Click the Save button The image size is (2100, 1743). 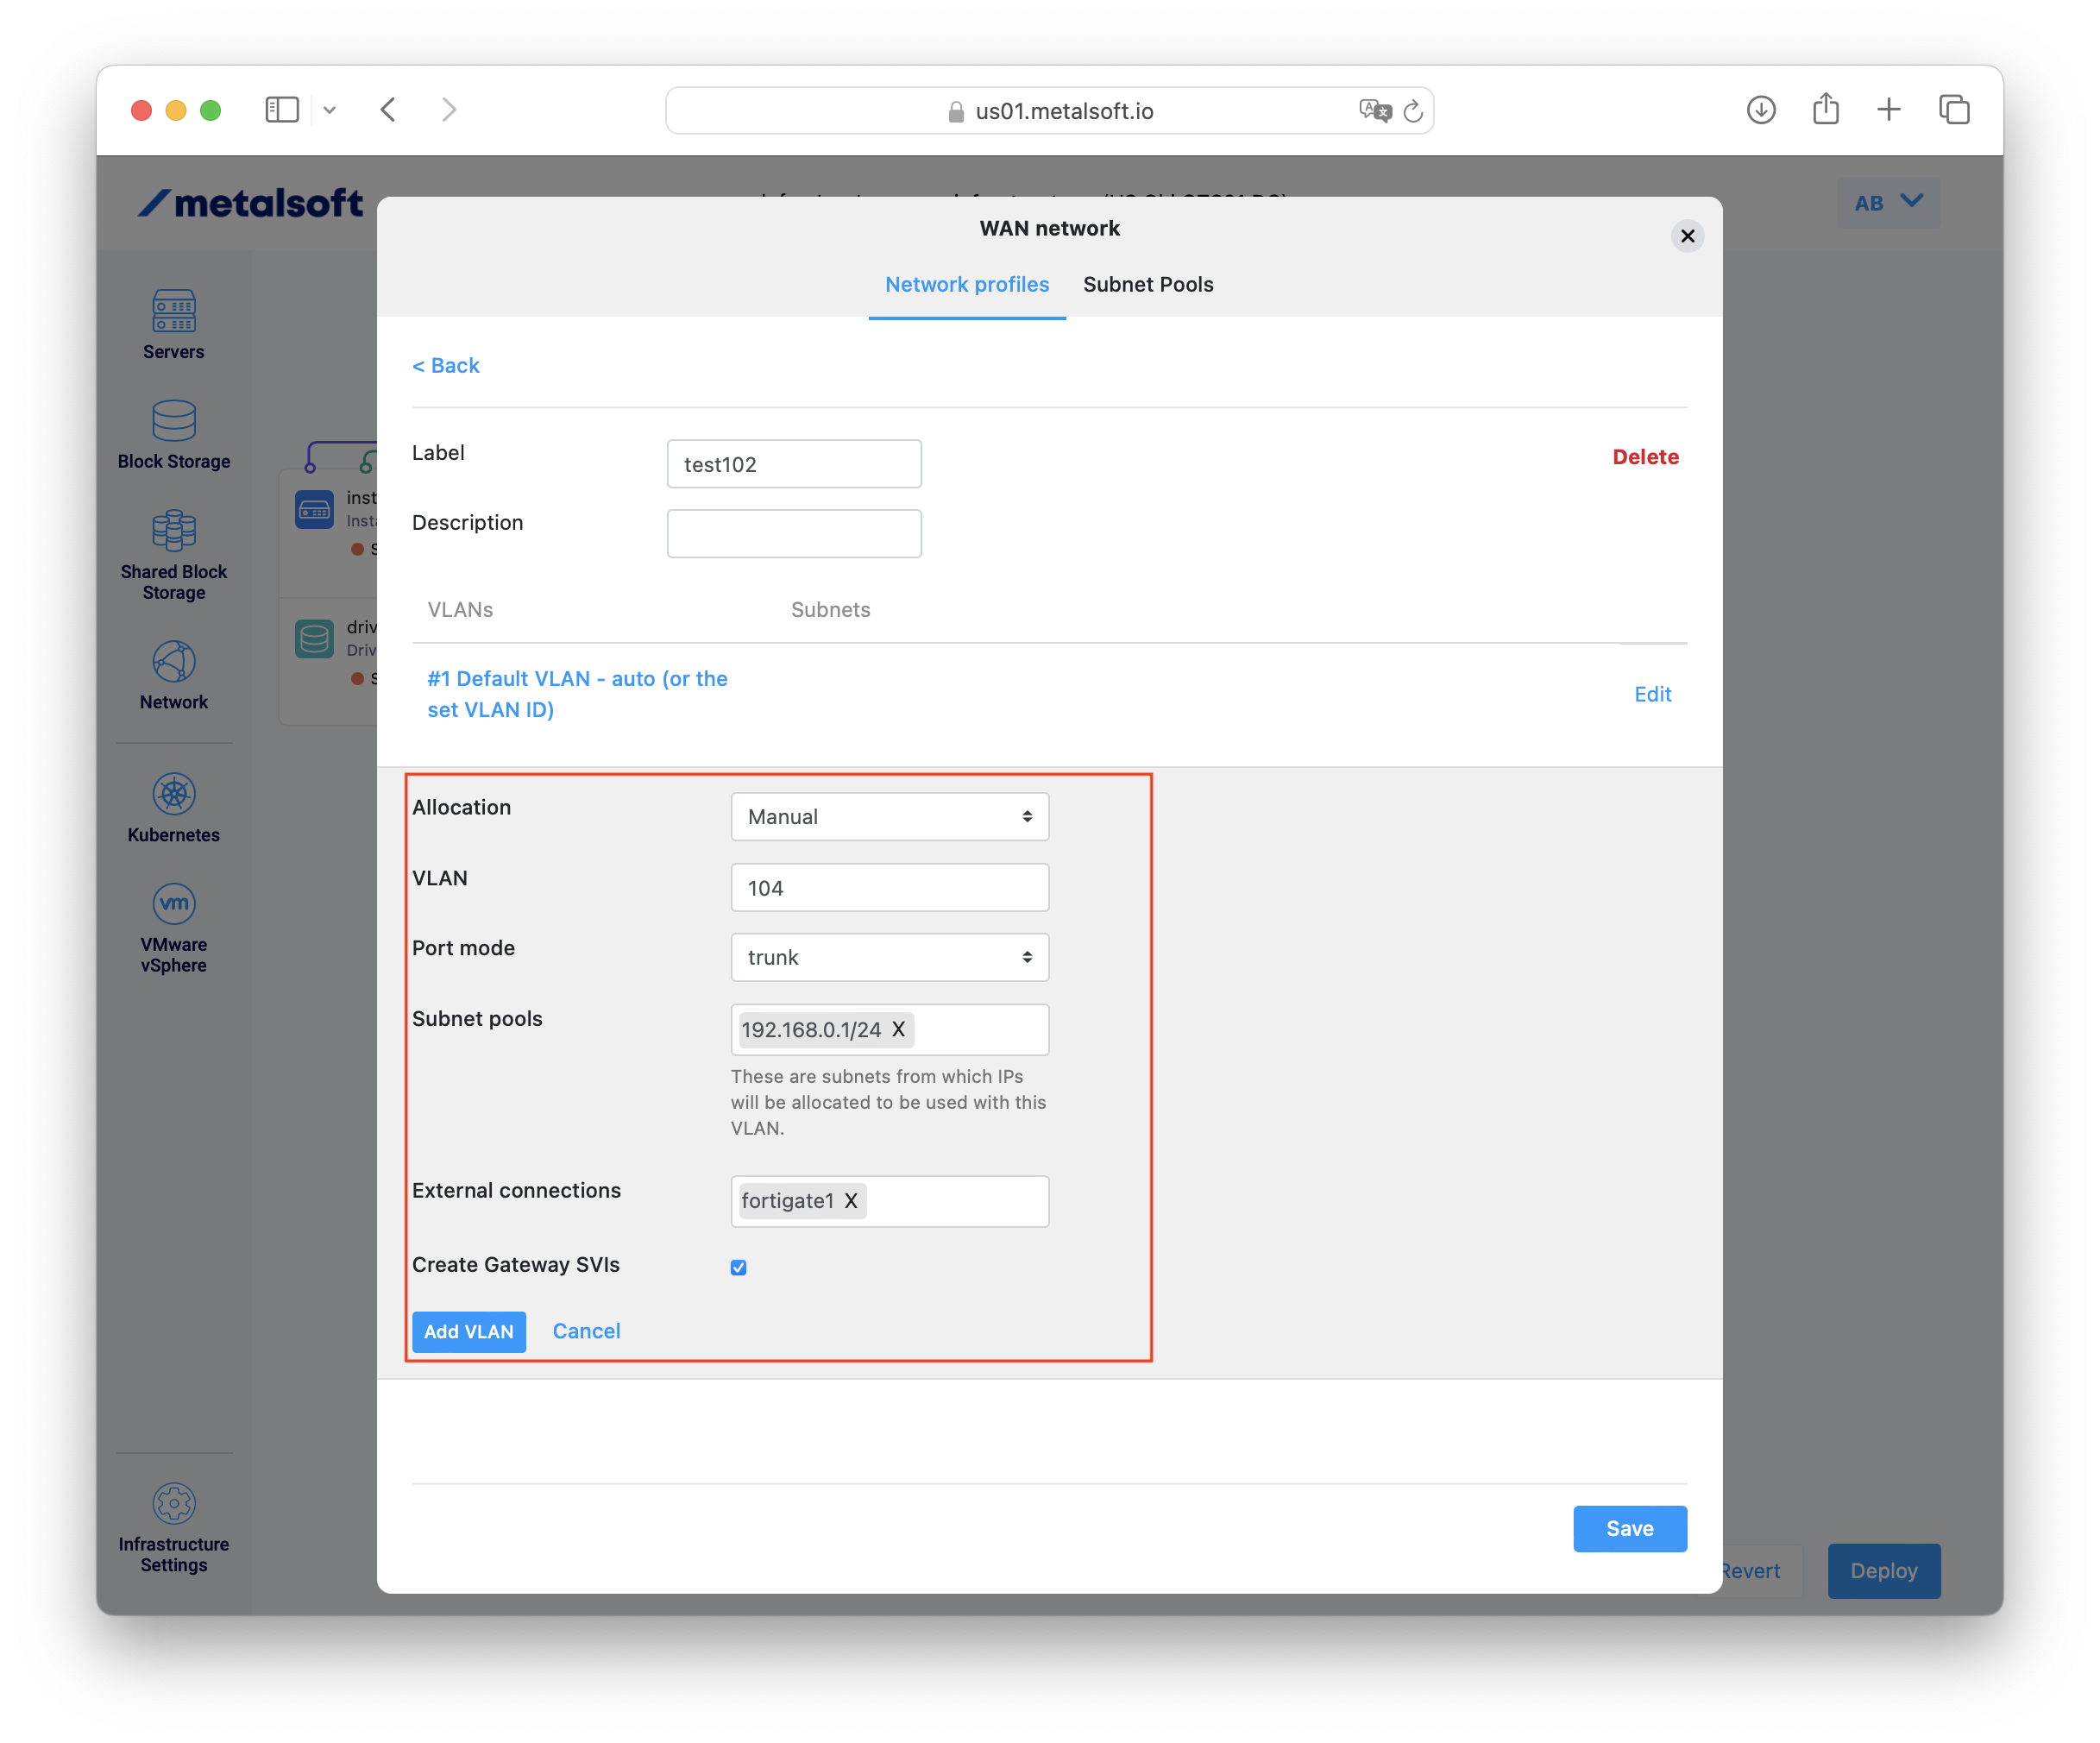[x=1629, y=1528]
